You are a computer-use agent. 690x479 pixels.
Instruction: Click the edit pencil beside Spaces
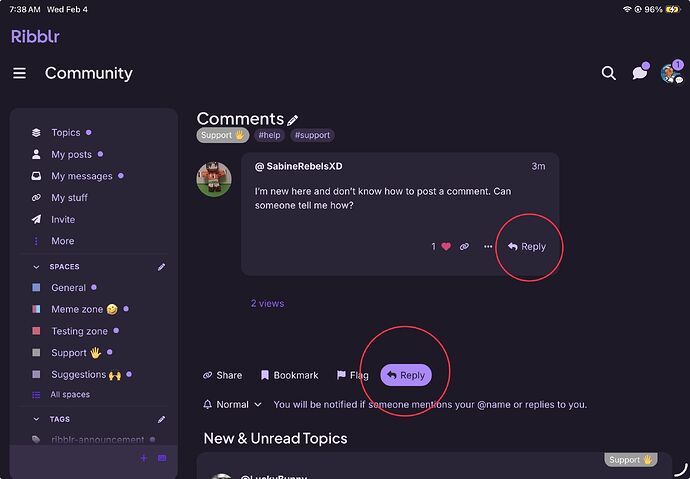coord(162,267)
